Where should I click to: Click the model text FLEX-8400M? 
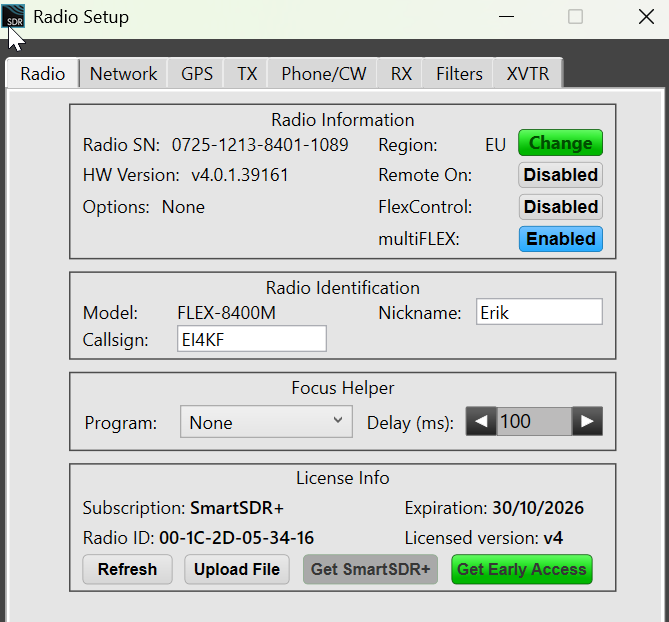pos(227,313)
